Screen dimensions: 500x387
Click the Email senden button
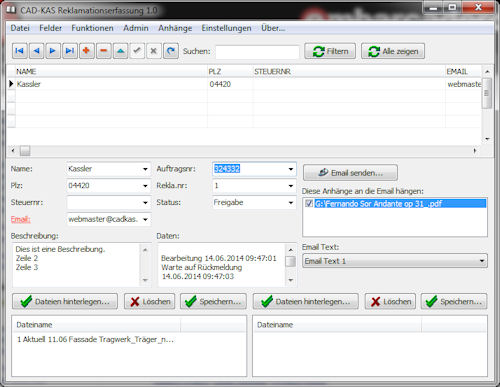[x=350, y=173]
